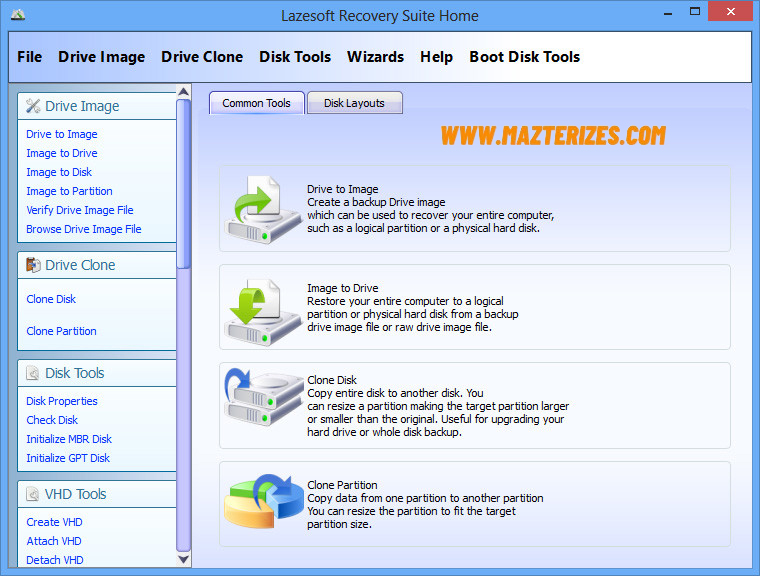Open the Wizards menu

coord(375,57)
